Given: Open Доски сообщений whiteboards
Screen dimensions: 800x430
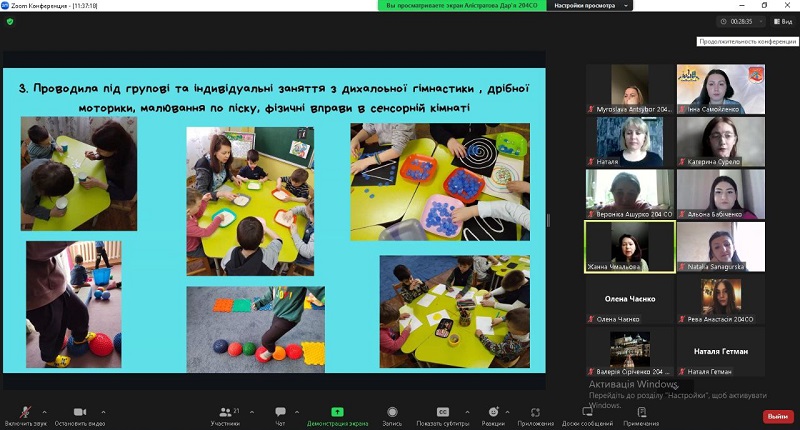Looking at the screenshot, I should [588, 415].
